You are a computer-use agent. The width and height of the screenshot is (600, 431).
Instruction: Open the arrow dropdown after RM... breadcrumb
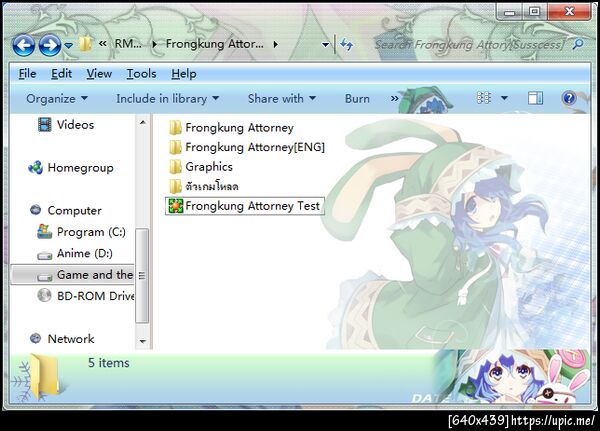pos(154,44)
